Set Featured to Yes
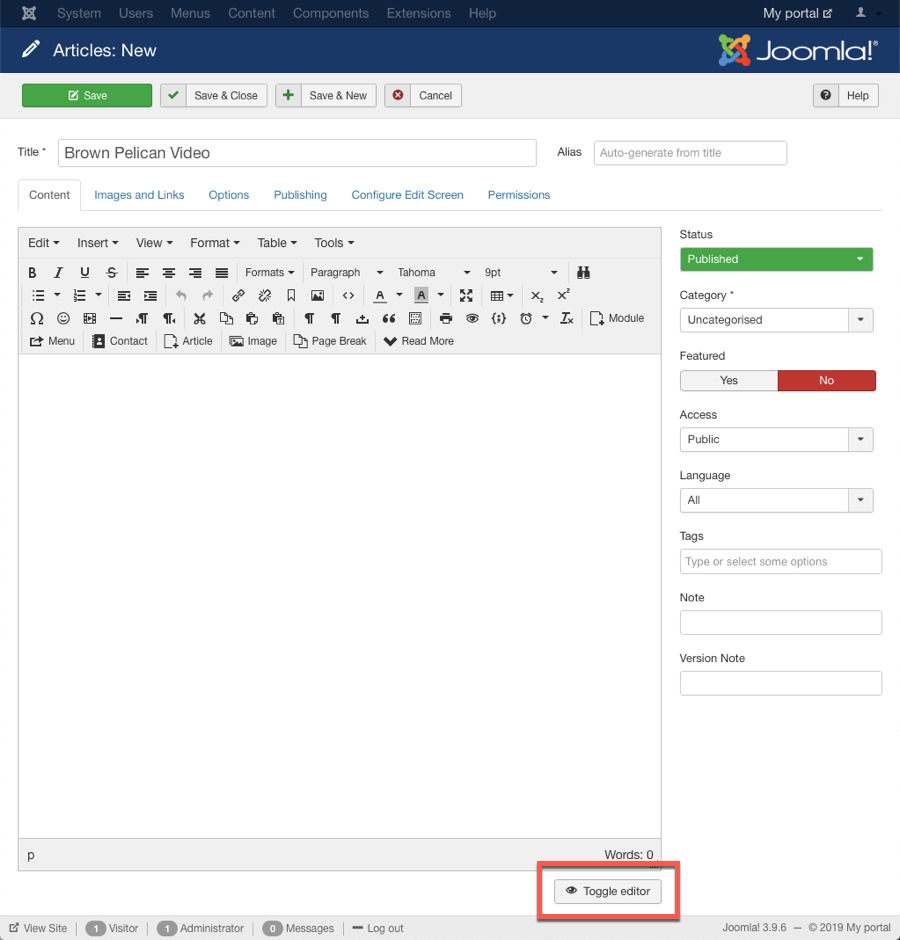 (x=729, y=380)
